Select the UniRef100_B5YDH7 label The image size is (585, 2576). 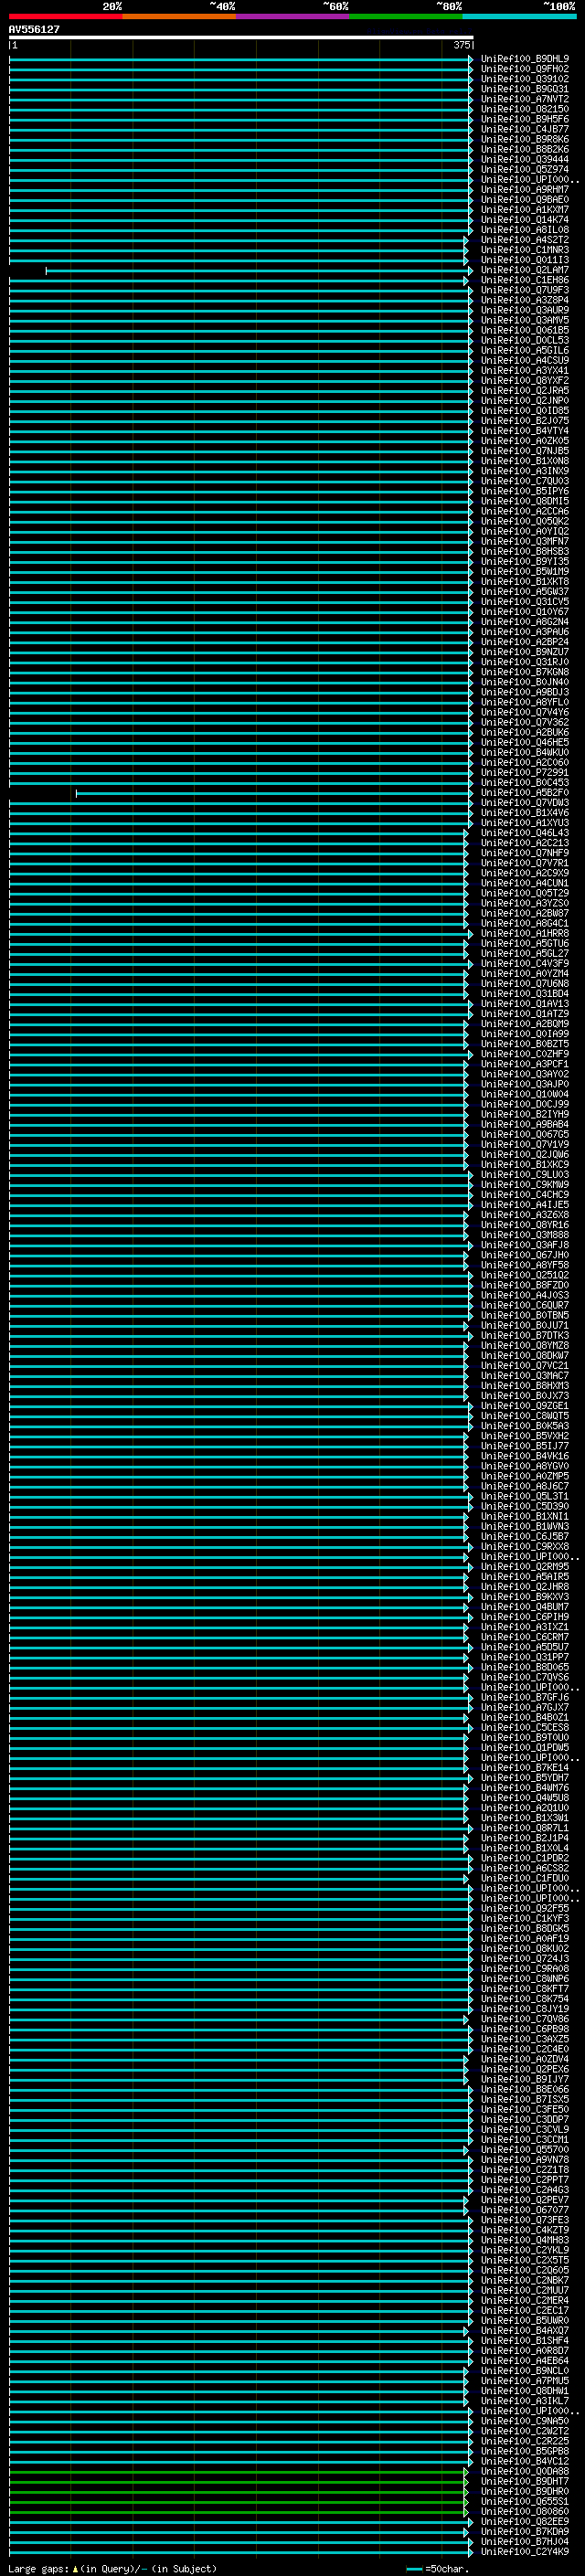pos(525,1778)
